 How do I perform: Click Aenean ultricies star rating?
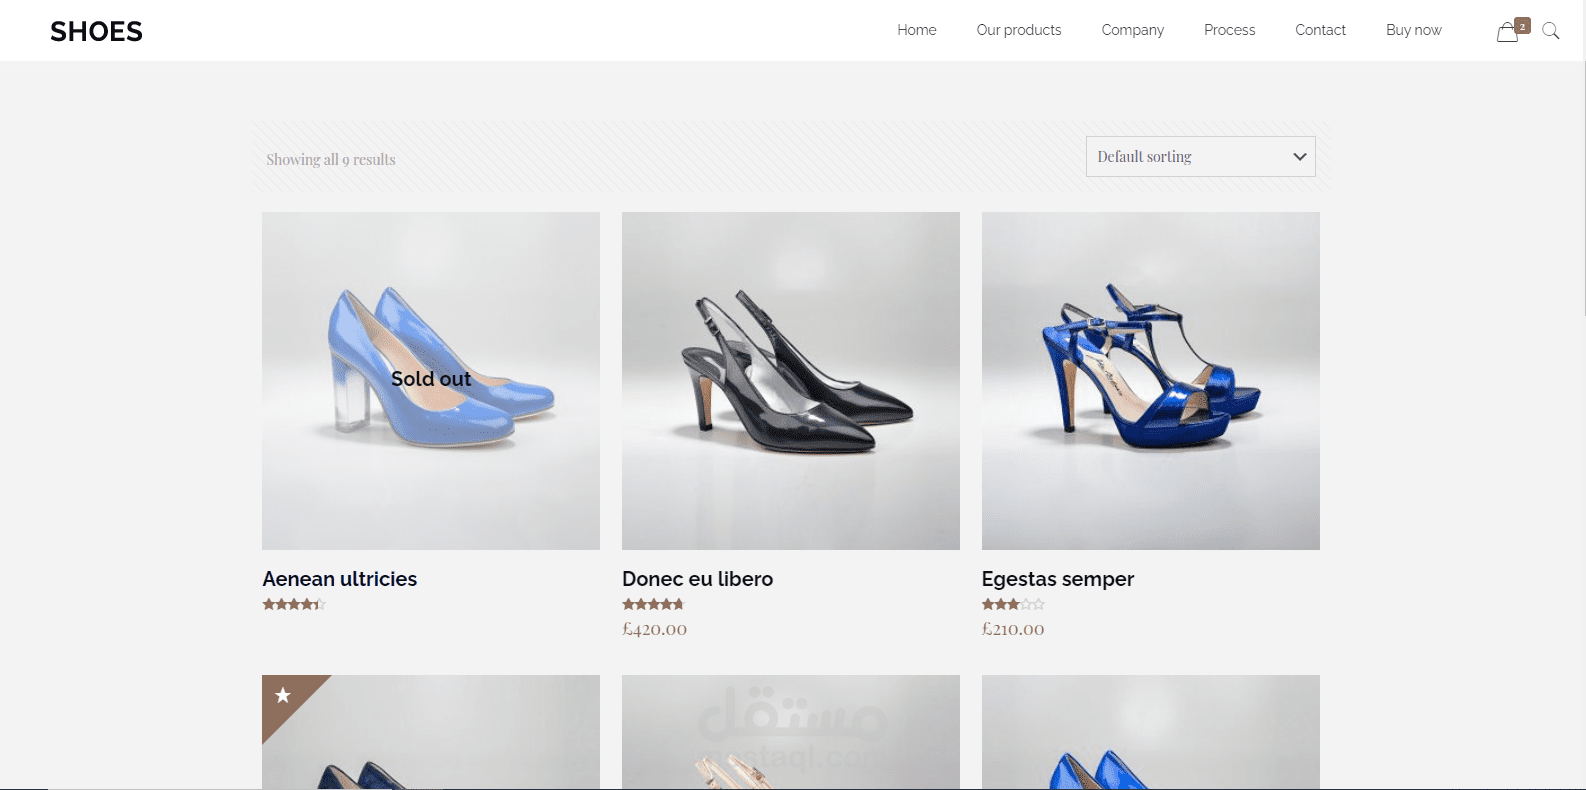[x=294, y=604]
